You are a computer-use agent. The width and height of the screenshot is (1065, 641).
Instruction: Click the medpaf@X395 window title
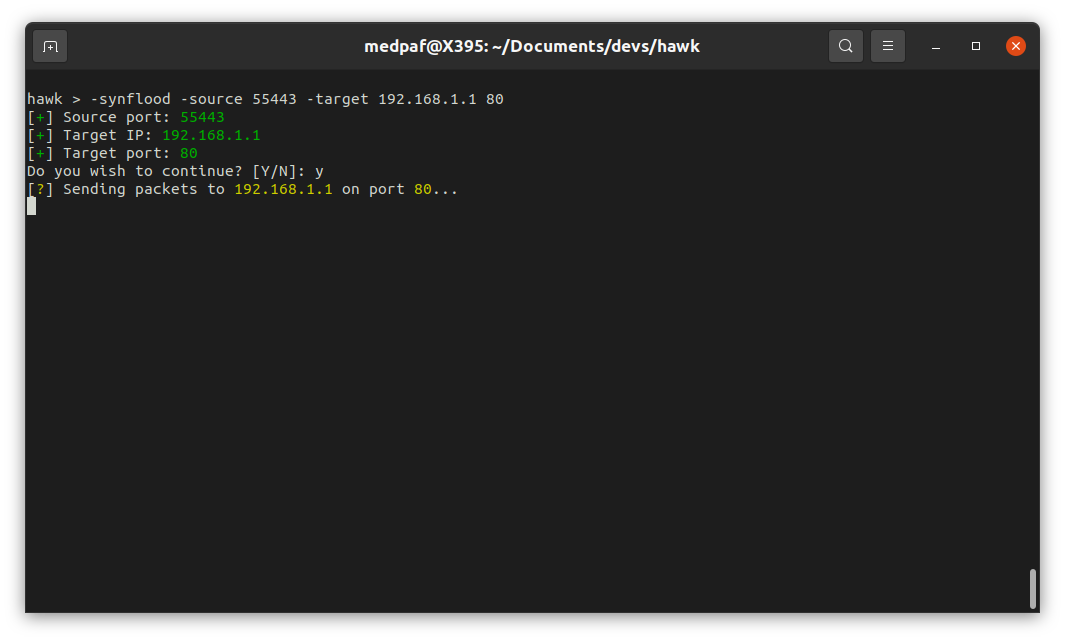531,46
